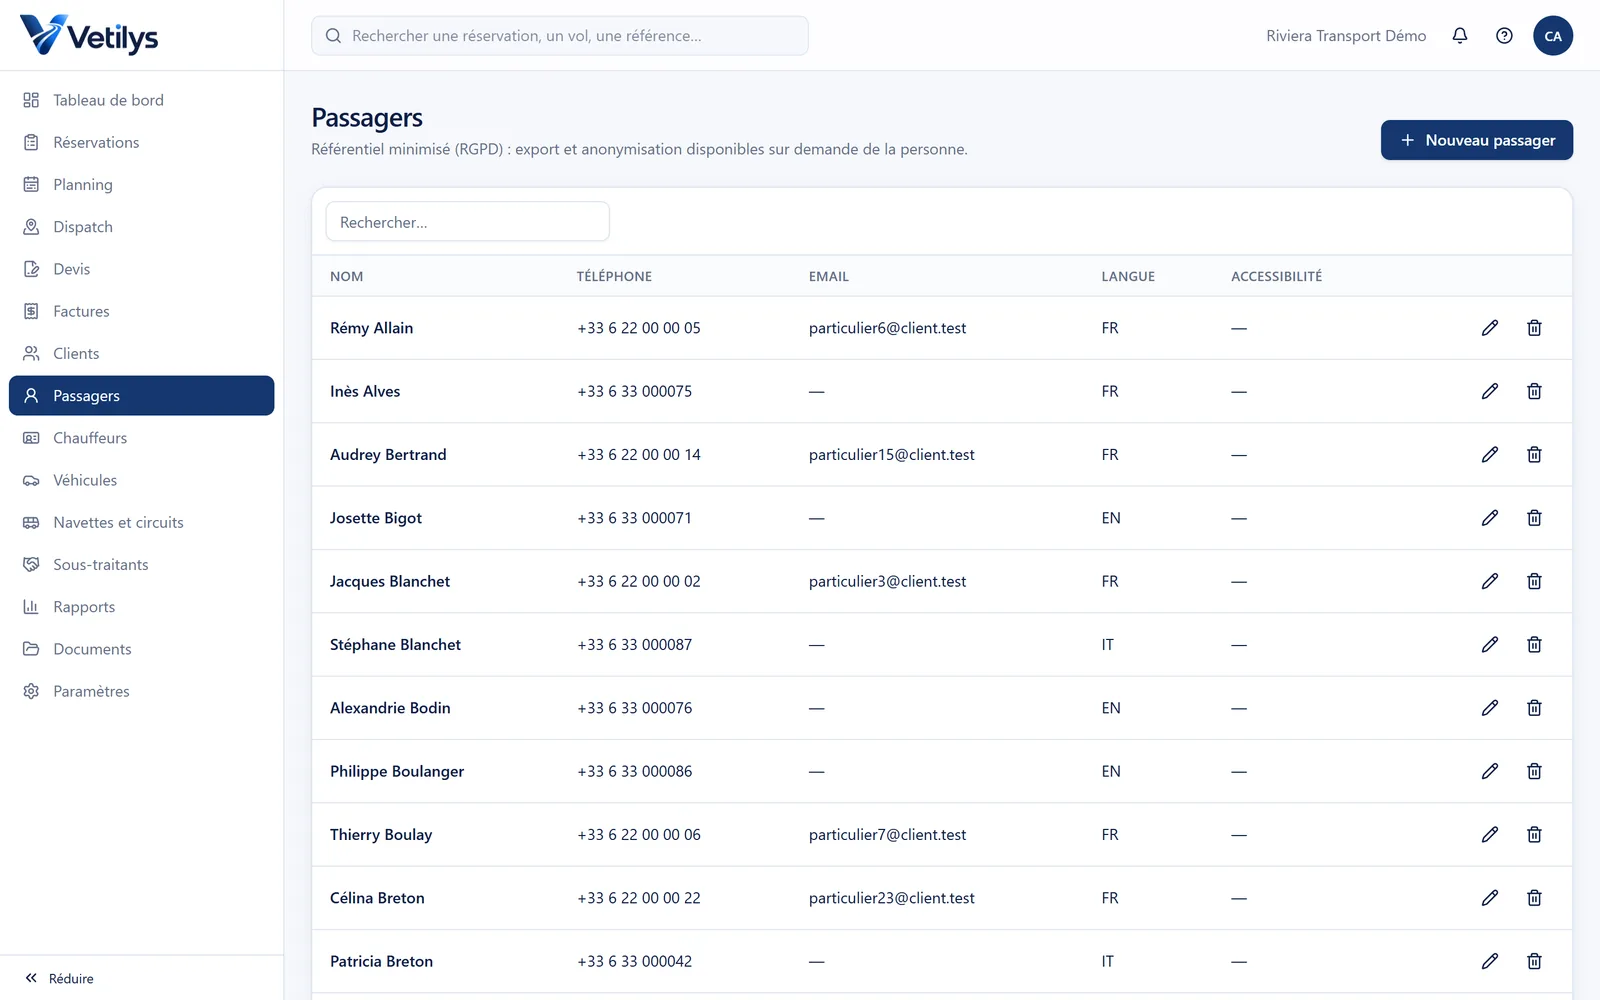Edit passenger Célina Breton

click(x=1490, y=898)
